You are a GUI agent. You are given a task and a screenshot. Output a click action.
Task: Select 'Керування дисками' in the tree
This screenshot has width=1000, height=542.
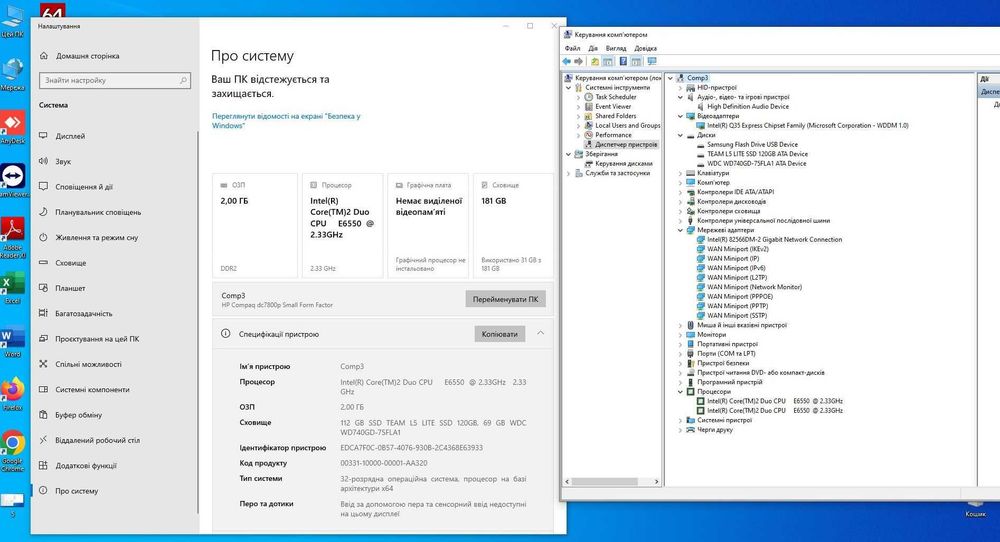624,164
